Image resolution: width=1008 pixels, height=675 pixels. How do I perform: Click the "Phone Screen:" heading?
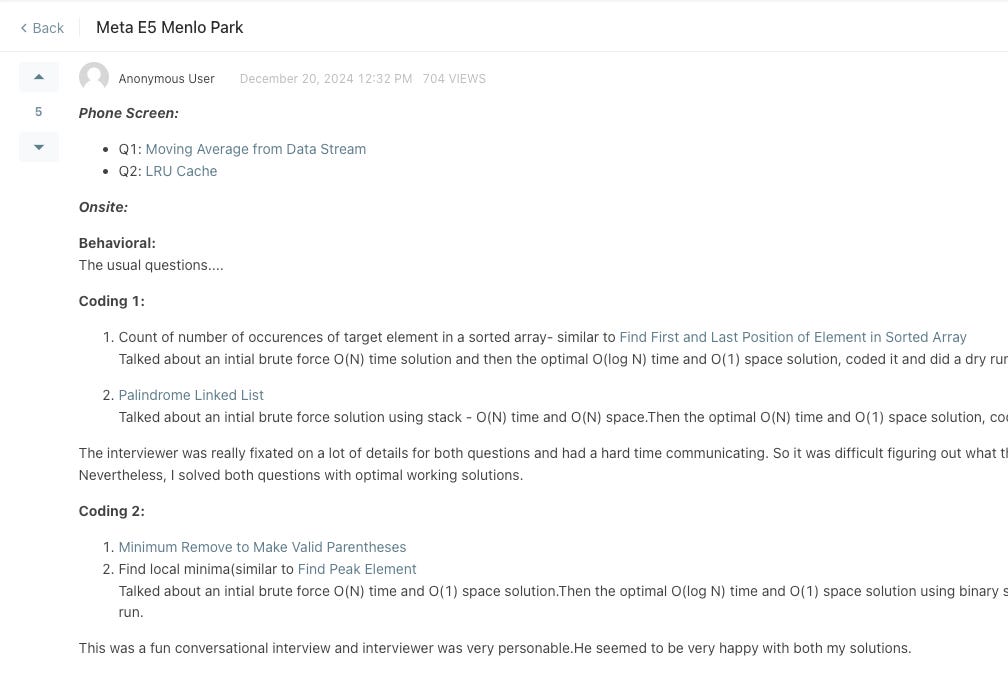pyautogui.click(x=128, y=113)
